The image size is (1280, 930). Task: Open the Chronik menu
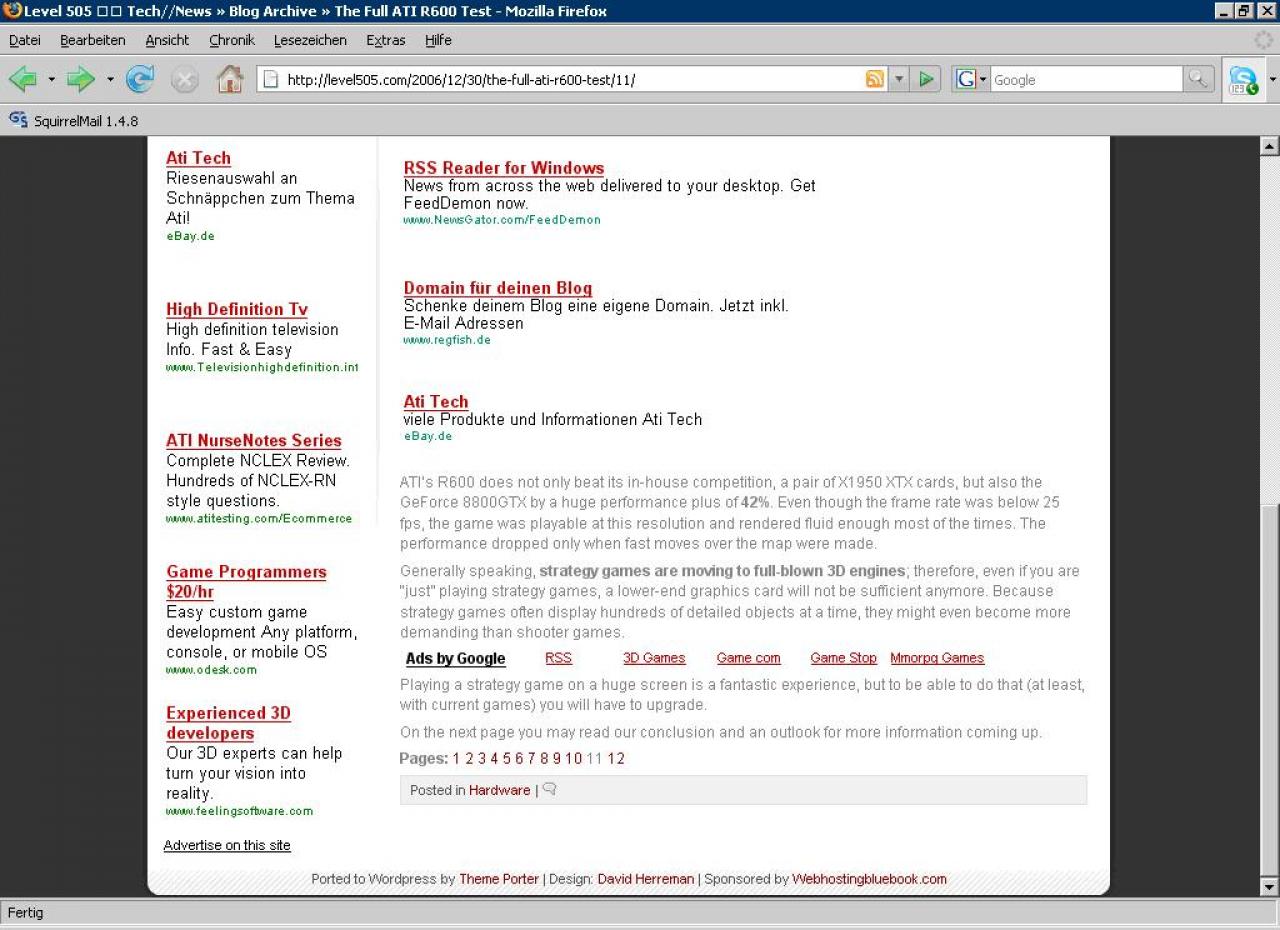[x=232, y=40]
